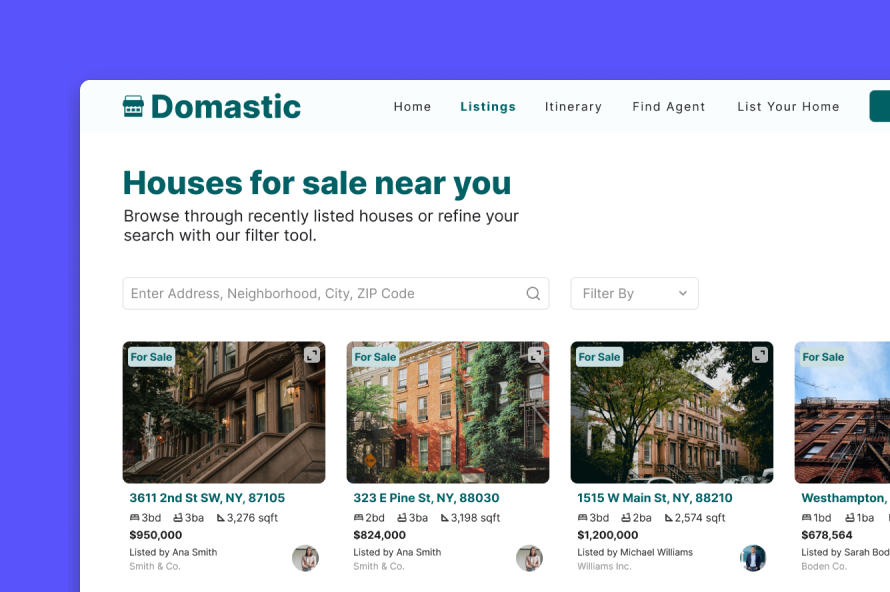Open the Filter By dropdown
890x592 pixels.
click(634, 293)
